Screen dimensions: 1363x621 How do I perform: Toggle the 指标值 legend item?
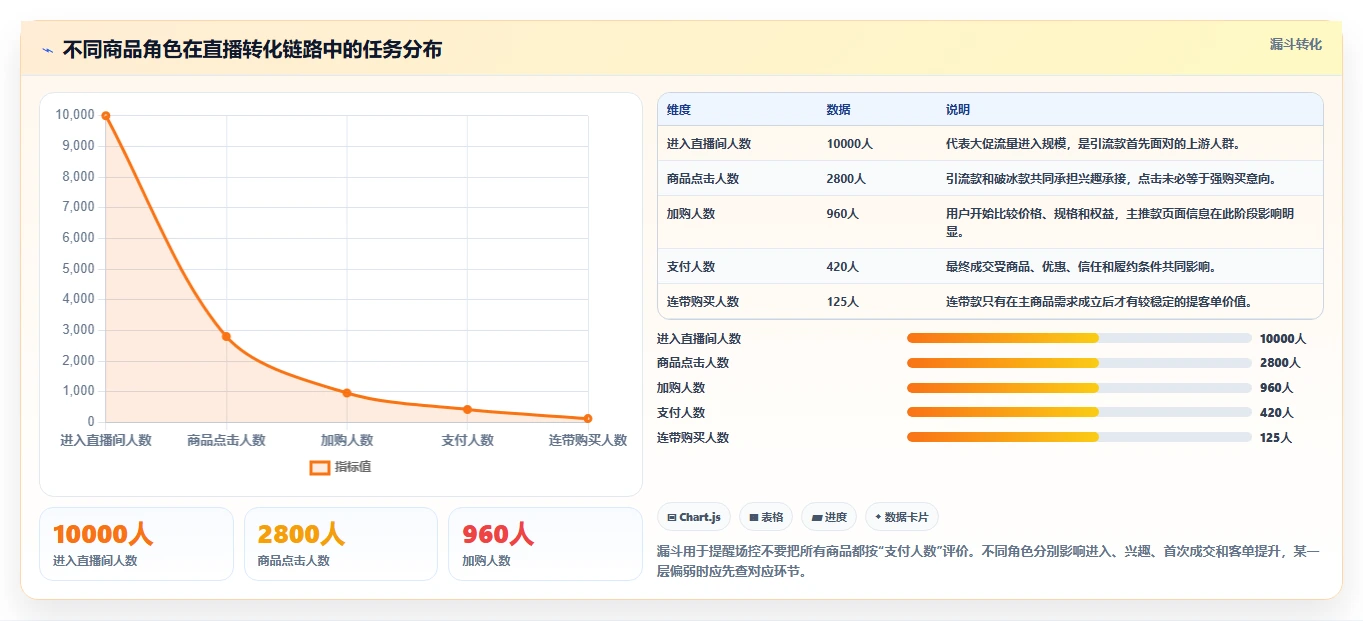click(x=341, y=467)
